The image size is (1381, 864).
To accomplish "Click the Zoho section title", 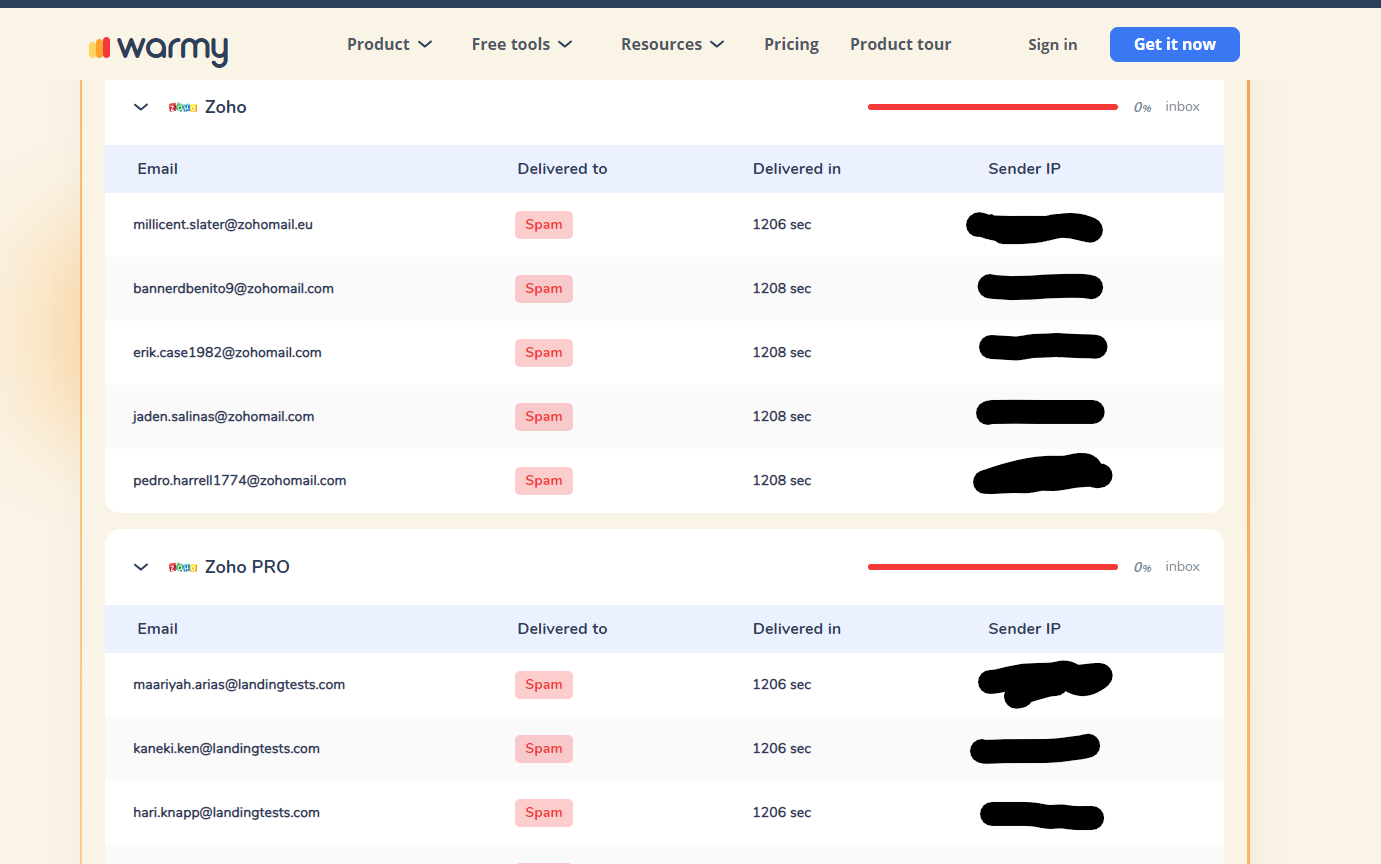I will point(226,107).
